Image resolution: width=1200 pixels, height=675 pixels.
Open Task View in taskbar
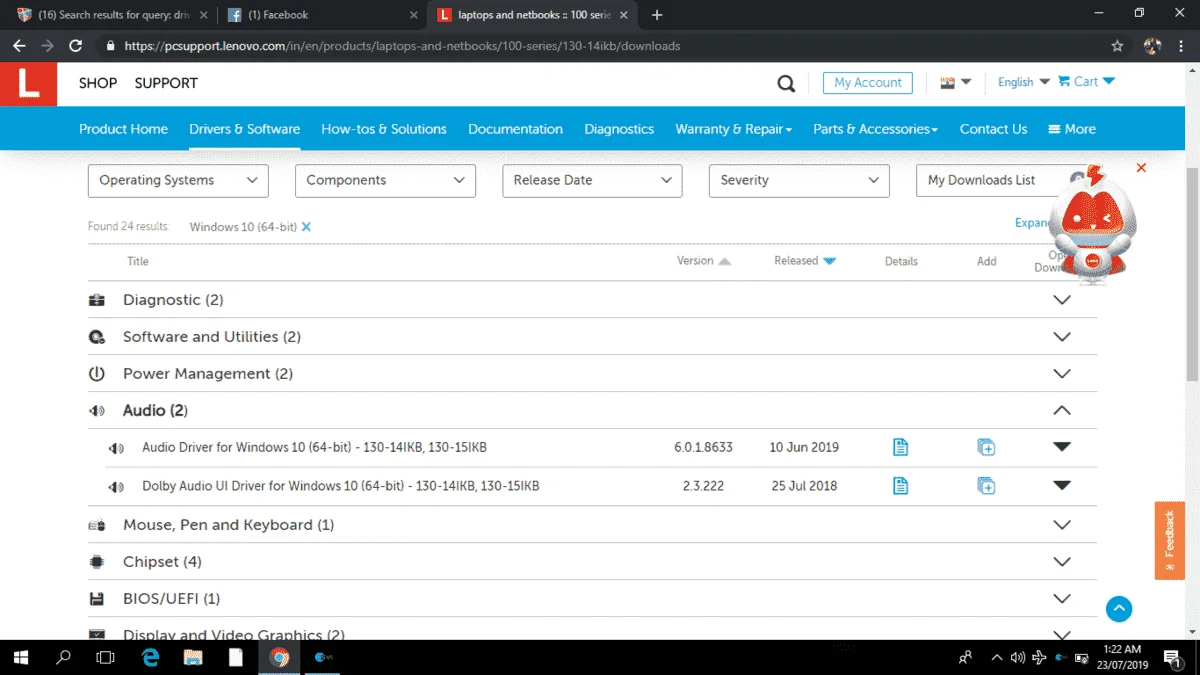point(105,657)
